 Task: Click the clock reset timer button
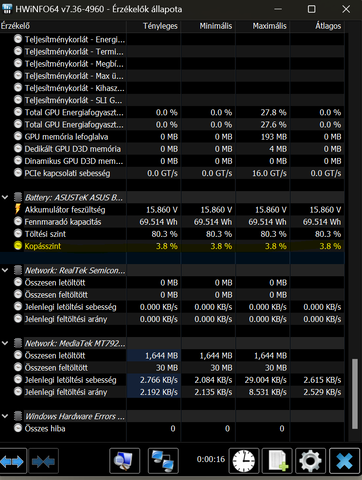(244, 461)
